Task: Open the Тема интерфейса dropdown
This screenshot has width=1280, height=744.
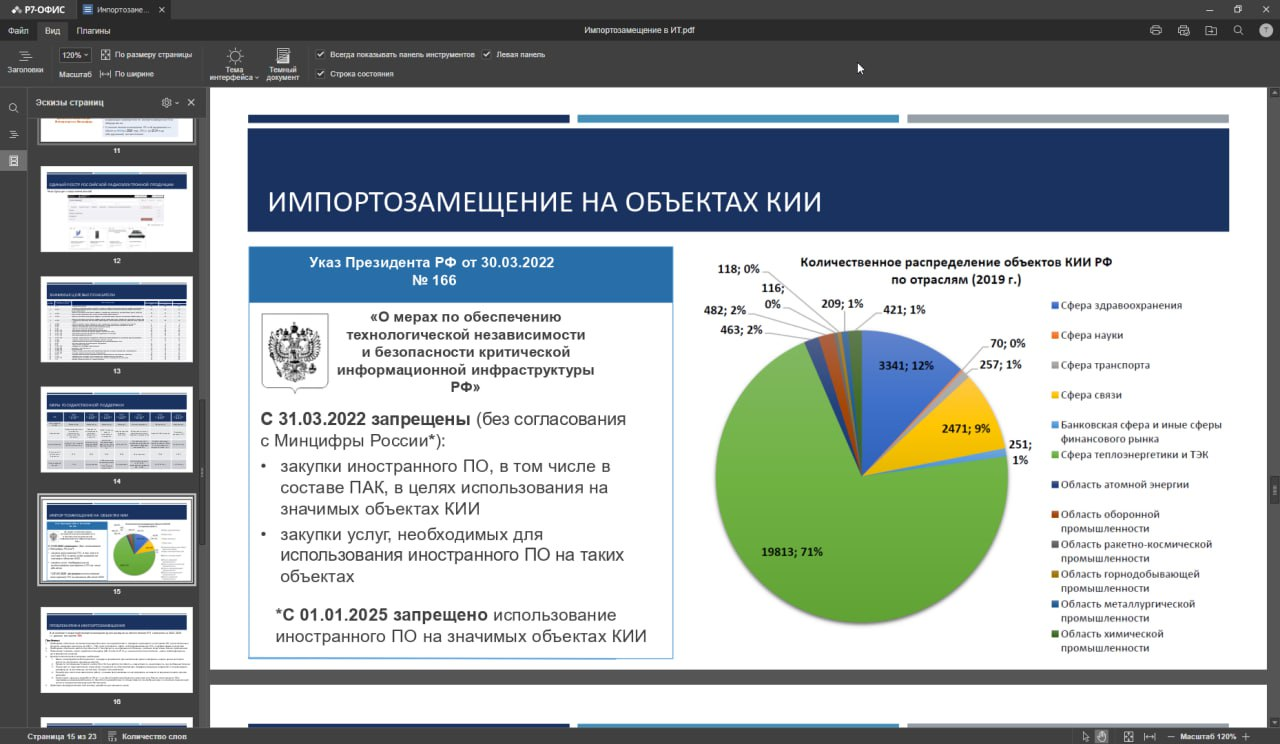Action: tap(234, 63)
